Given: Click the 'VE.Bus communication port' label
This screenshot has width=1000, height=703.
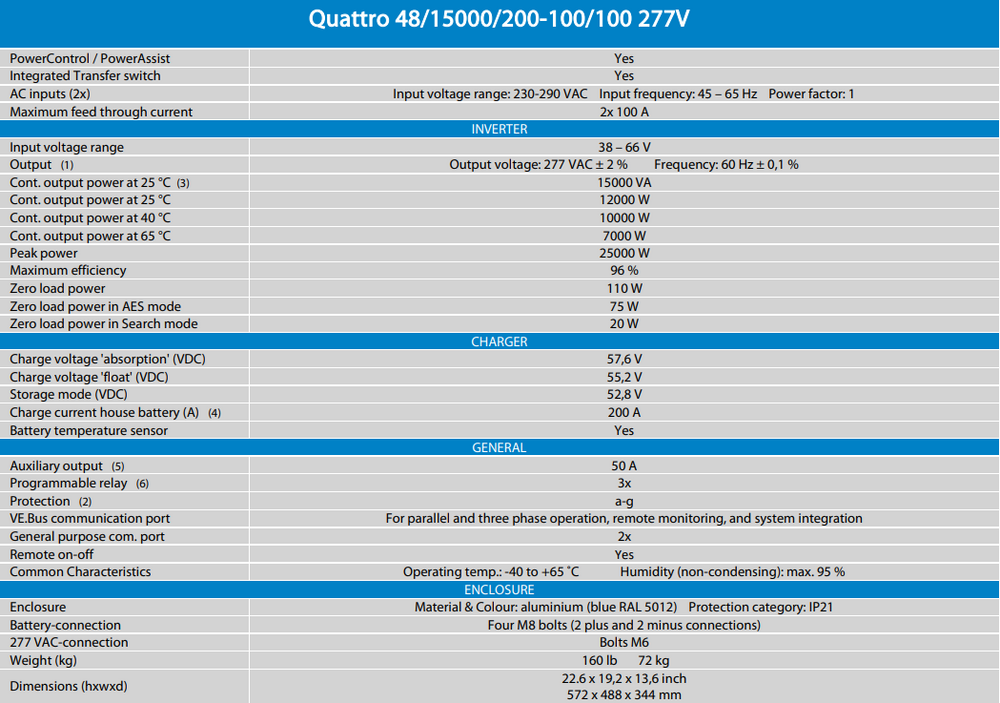Looking at the screenshot, I should click(x=89, y=518).
